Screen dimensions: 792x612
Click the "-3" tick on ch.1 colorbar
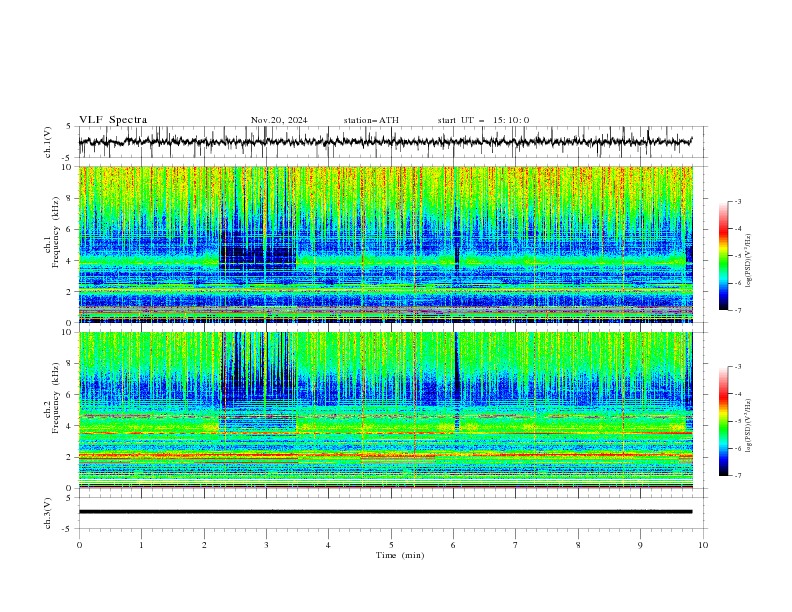coord(738,201)
